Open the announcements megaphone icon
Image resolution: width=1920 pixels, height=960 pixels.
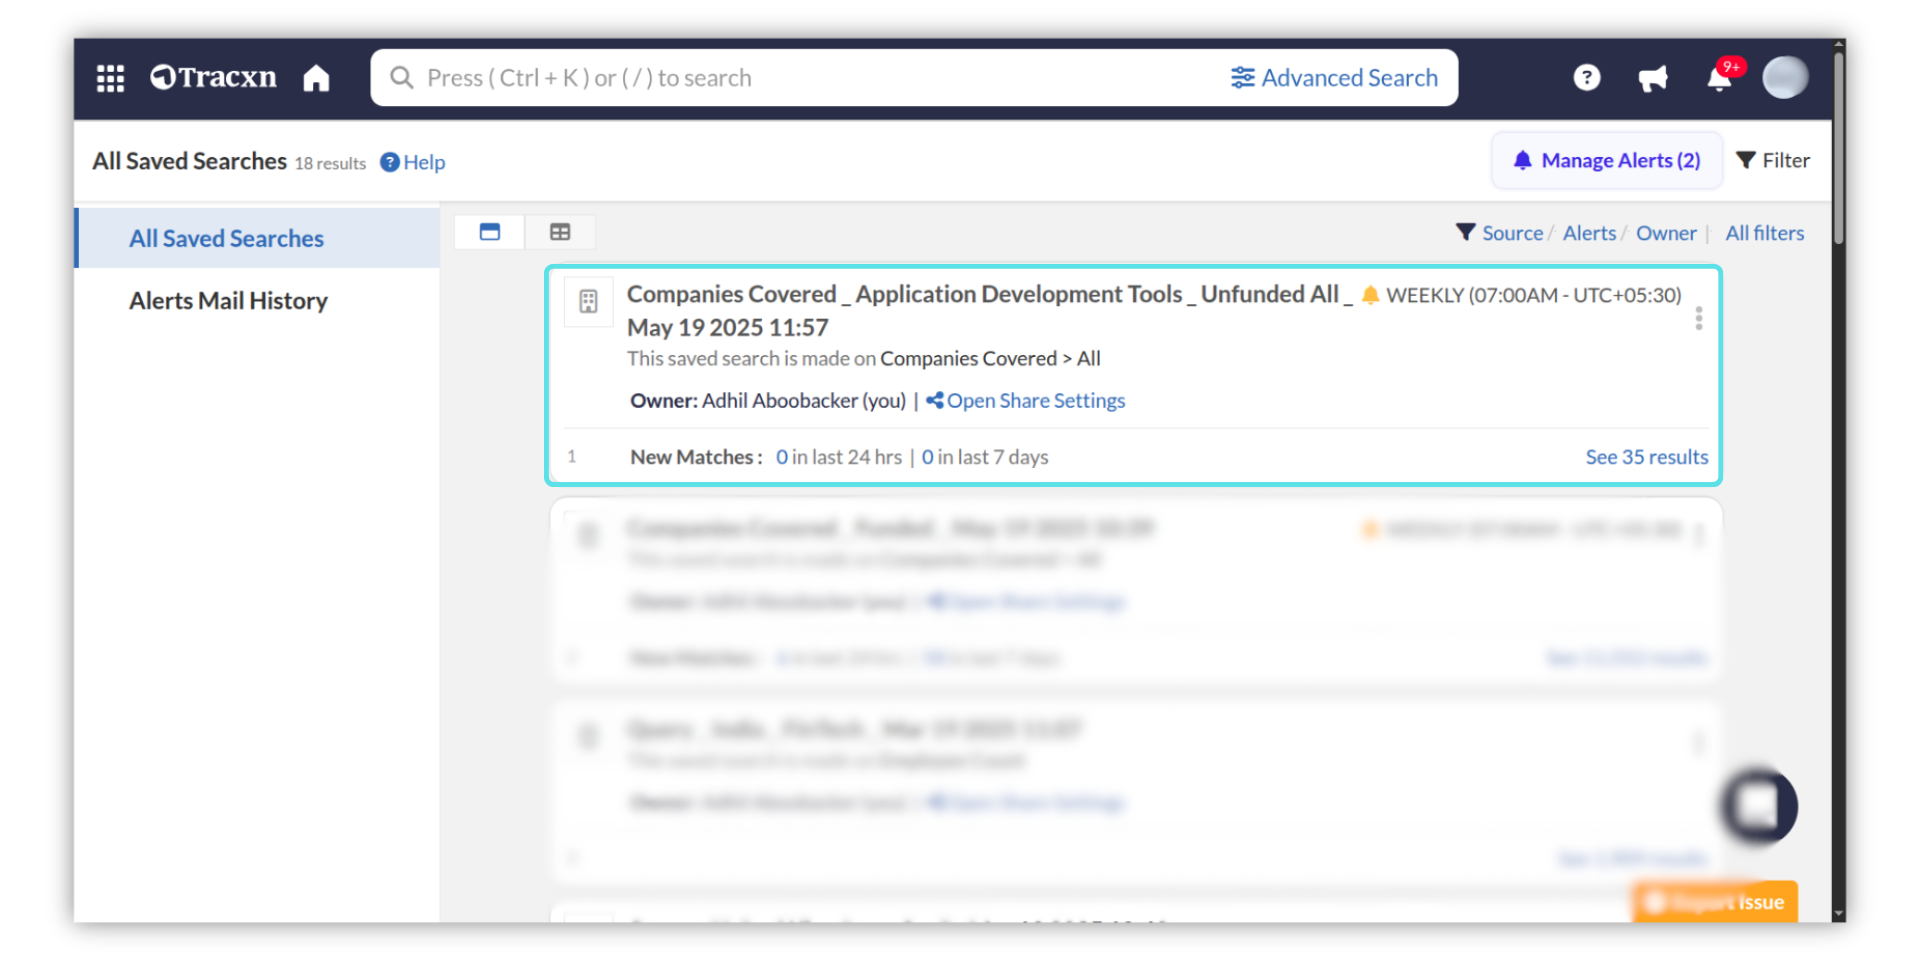click(1652, 78)
